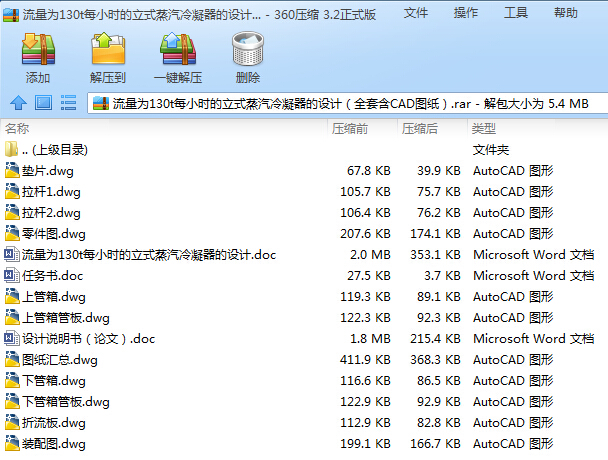Click Word icon of 流量为130t每小时...设计.doc
This screenshot has width=608, height=460.
tap(12, 254)
